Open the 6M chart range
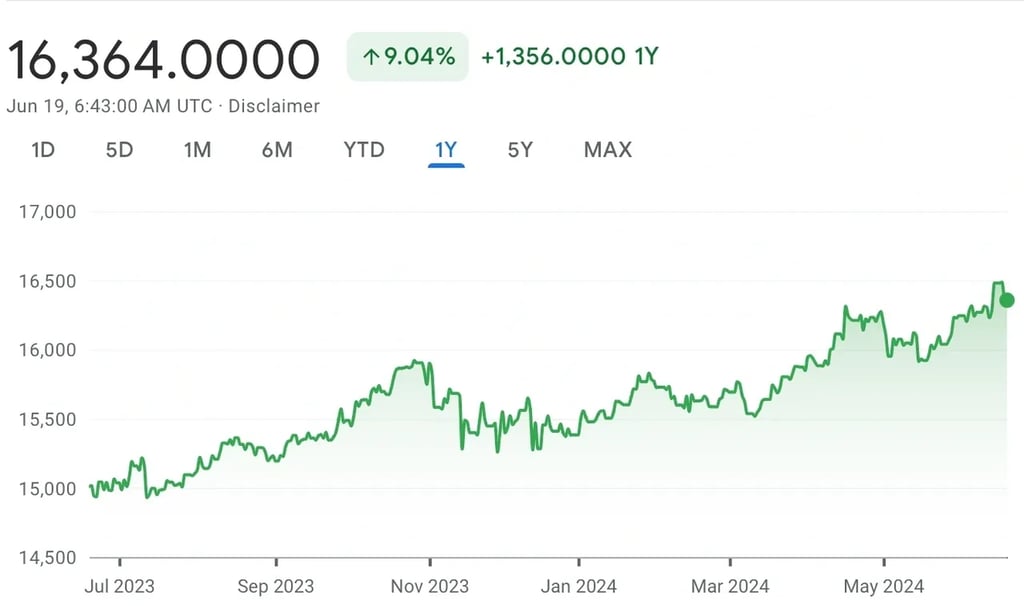Image resolution: width=1024 pixels, height=606 pixels. click(277, 150)
